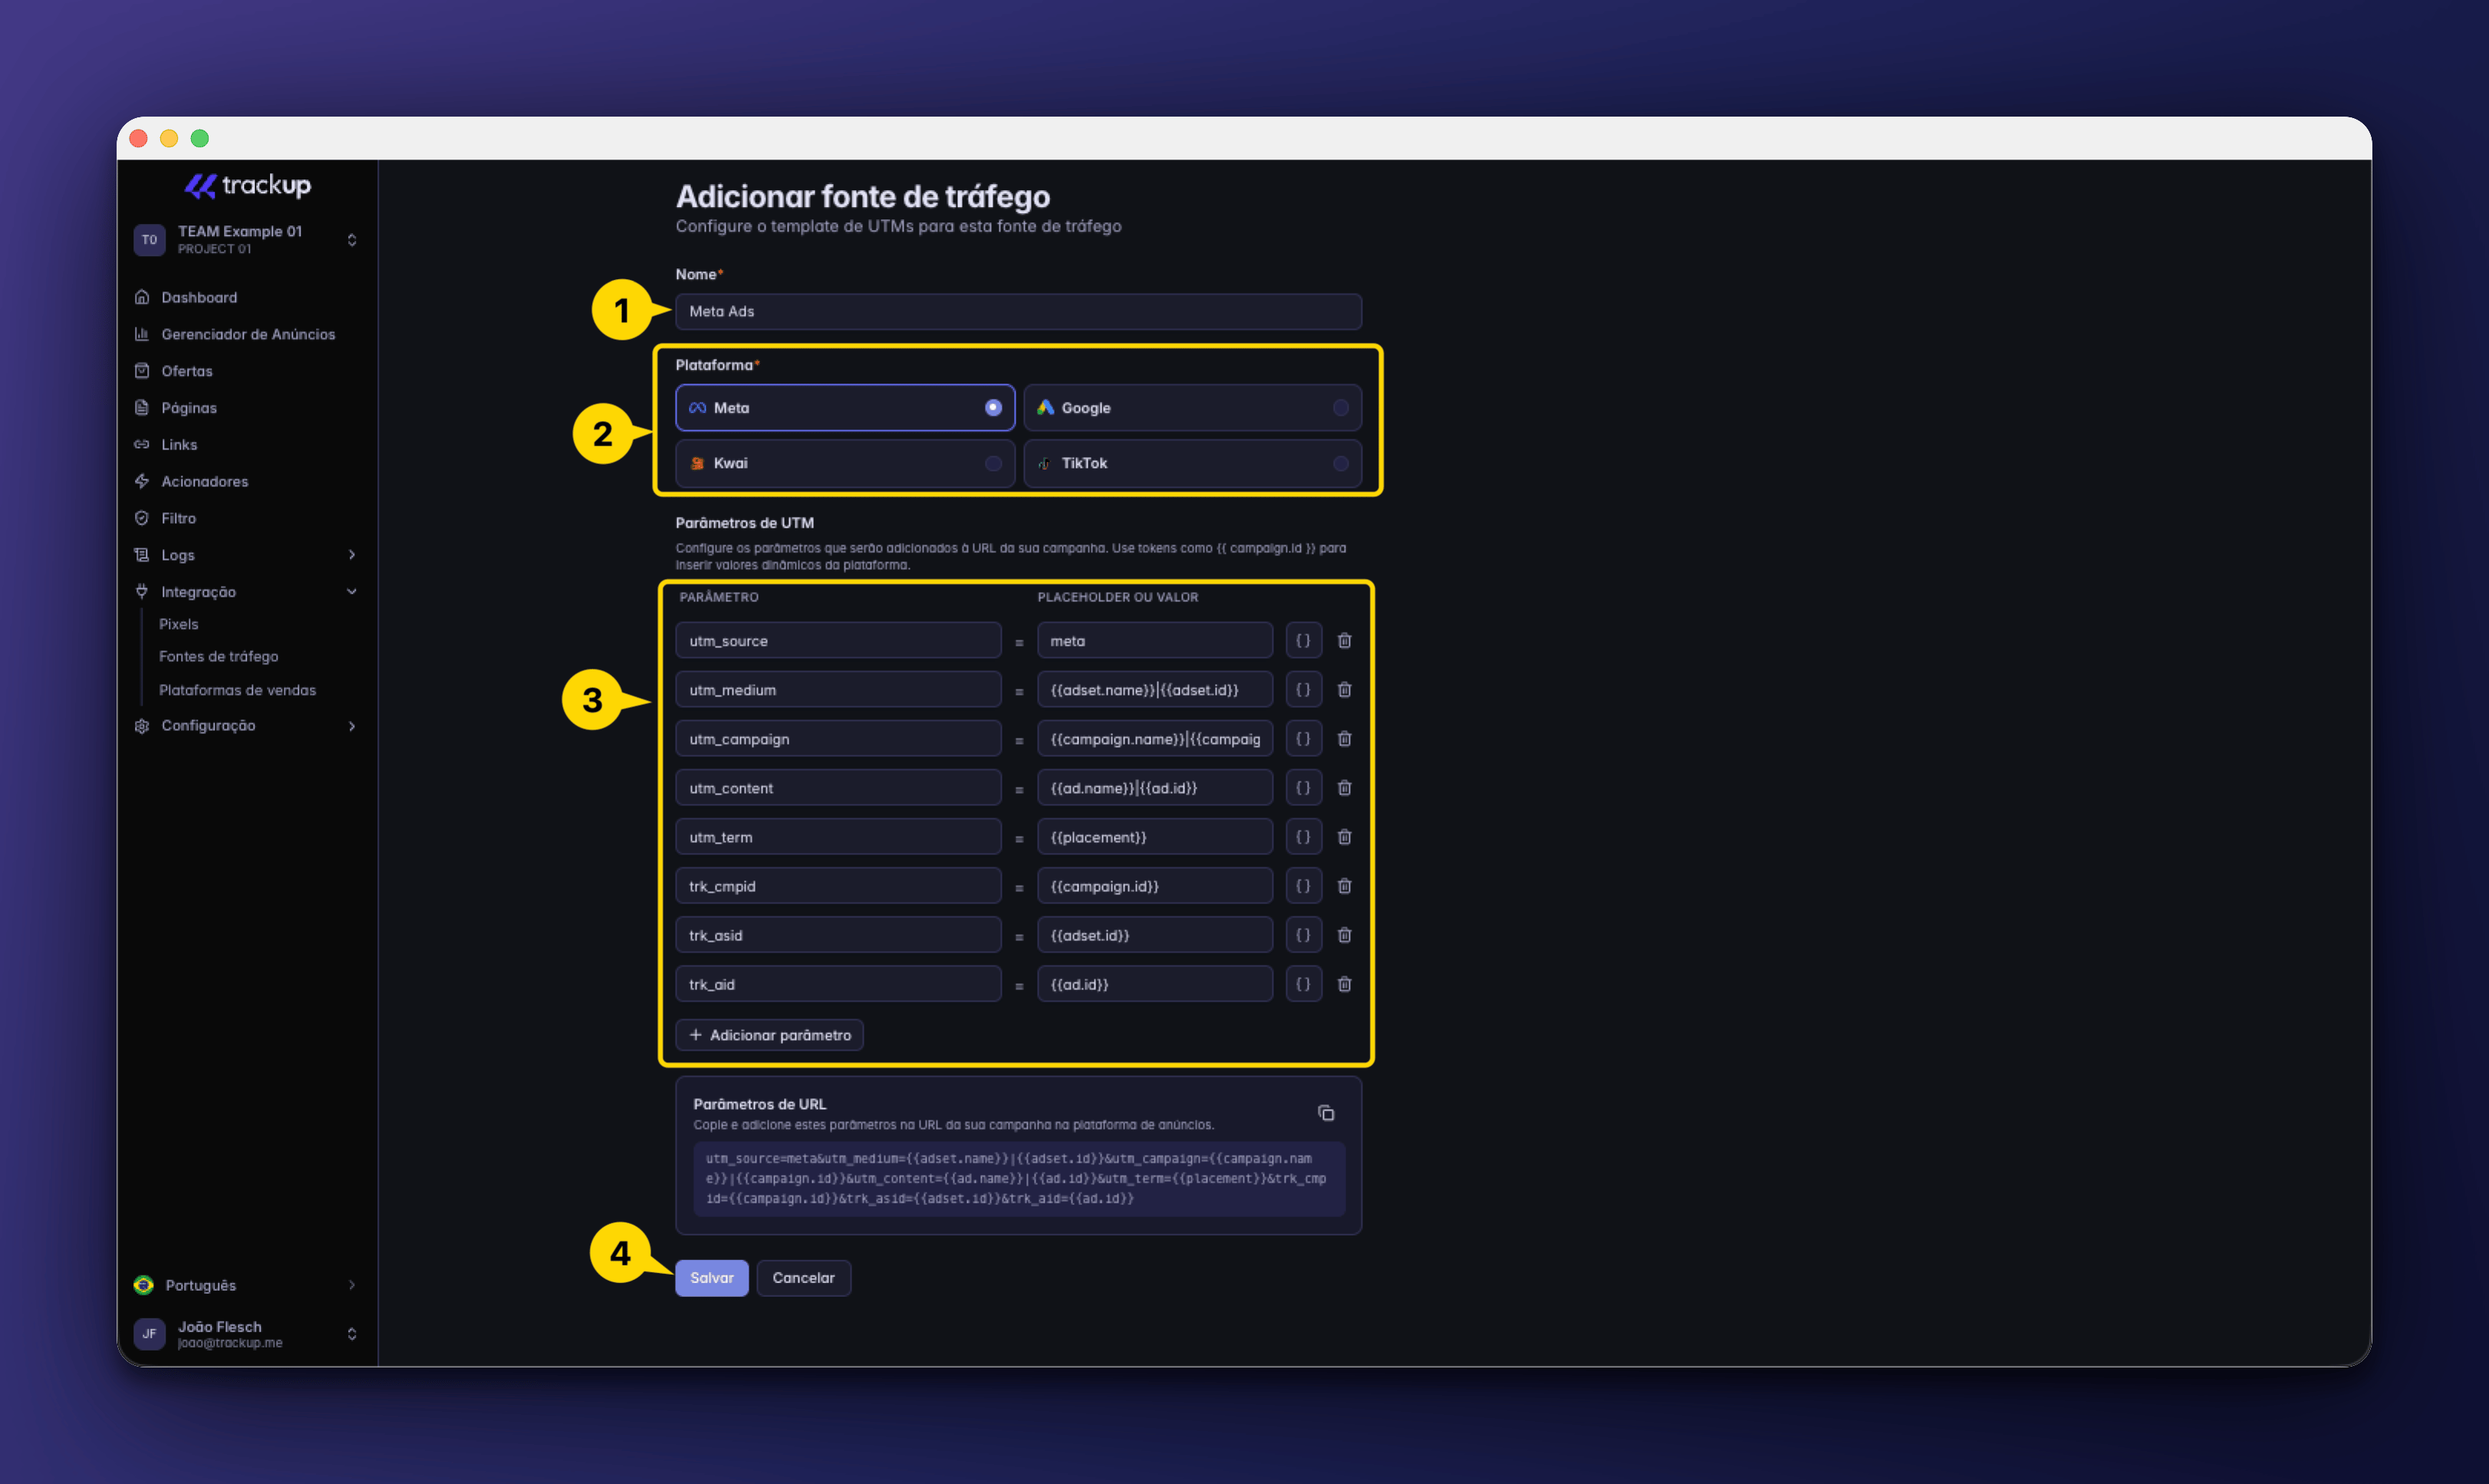Click the Nome input field
The image size is (2489, 1484).
[x=1018, y=312]
